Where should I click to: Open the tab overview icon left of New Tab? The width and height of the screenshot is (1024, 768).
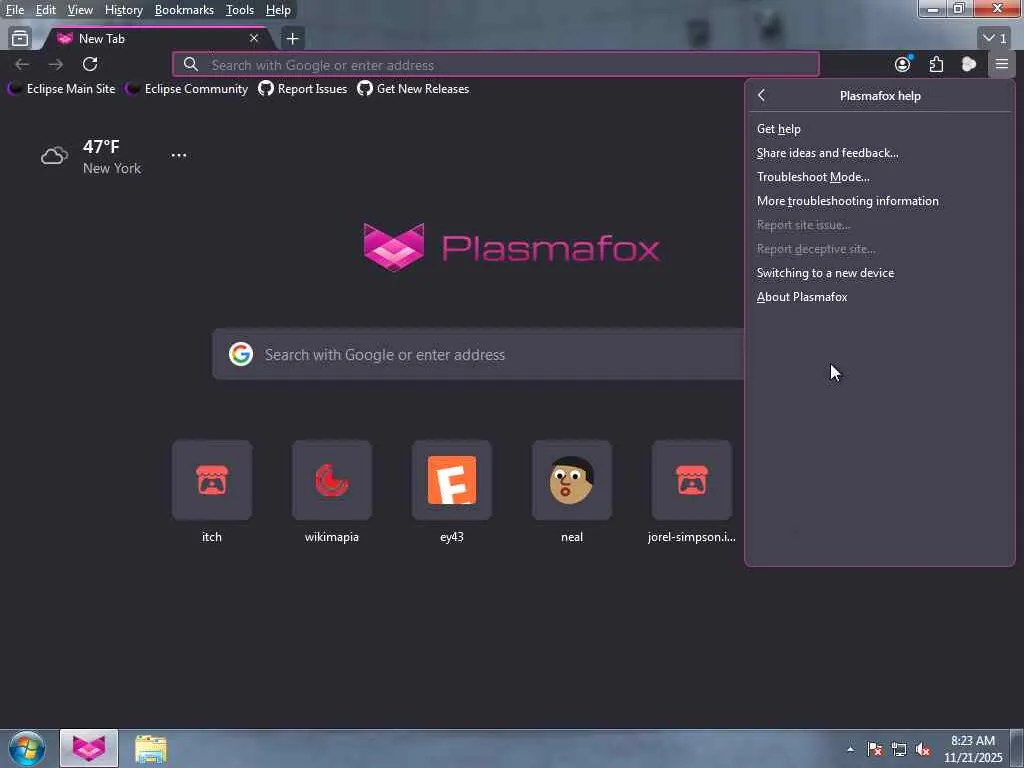pos(20,39)
